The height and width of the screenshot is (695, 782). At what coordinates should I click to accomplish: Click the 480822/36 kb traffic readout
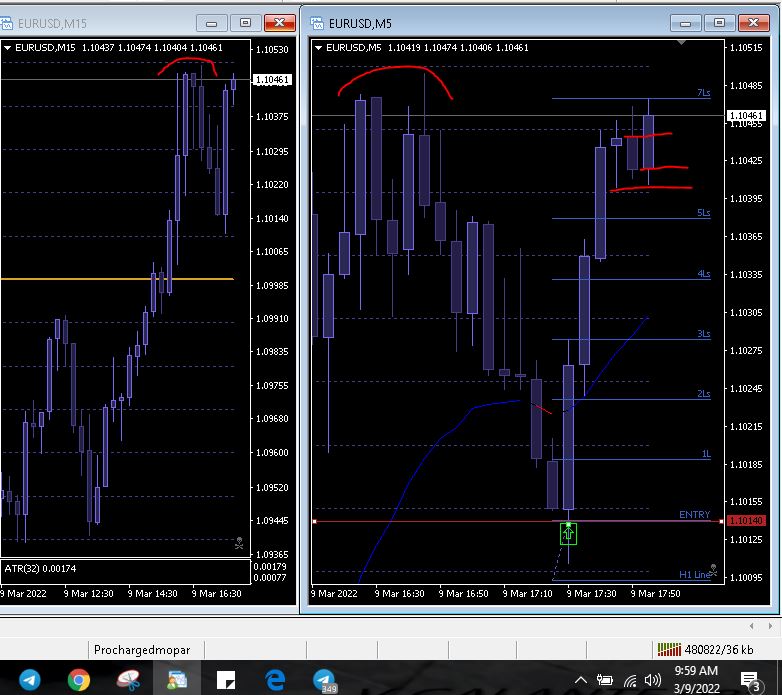(x=719, y=650)
